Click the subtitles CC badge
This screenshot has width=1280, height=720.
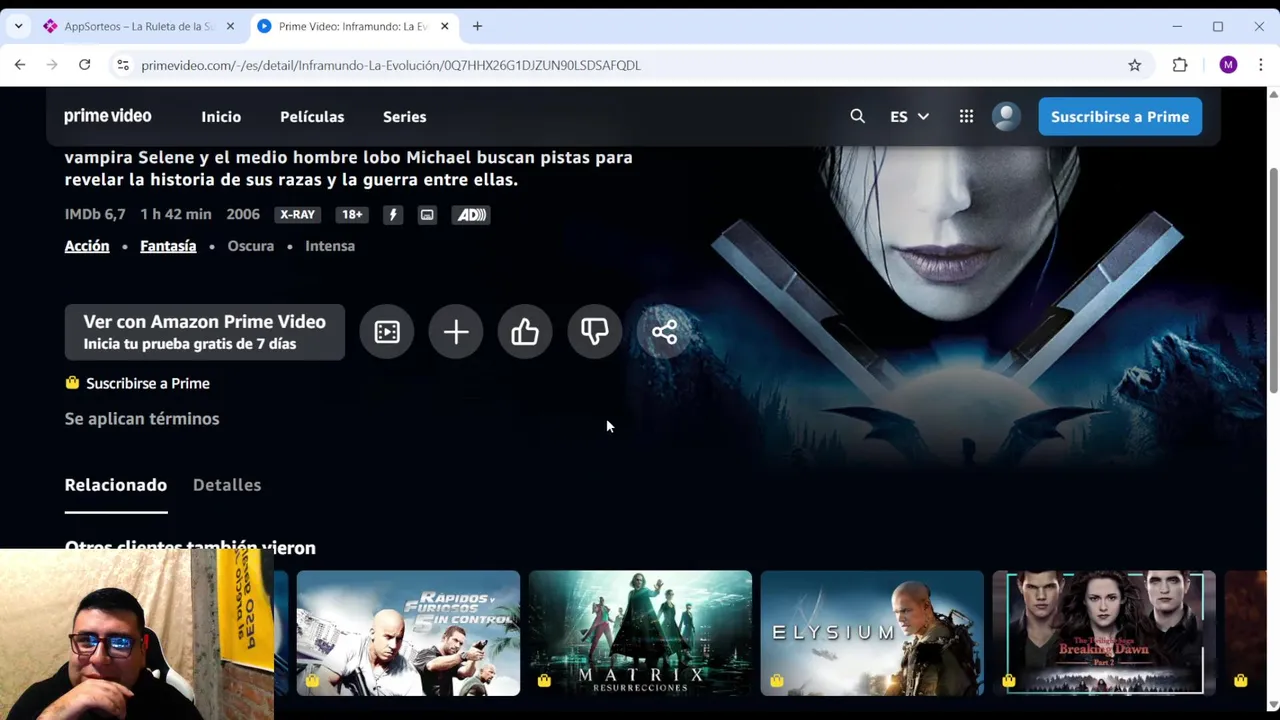[x=427, y=214]
